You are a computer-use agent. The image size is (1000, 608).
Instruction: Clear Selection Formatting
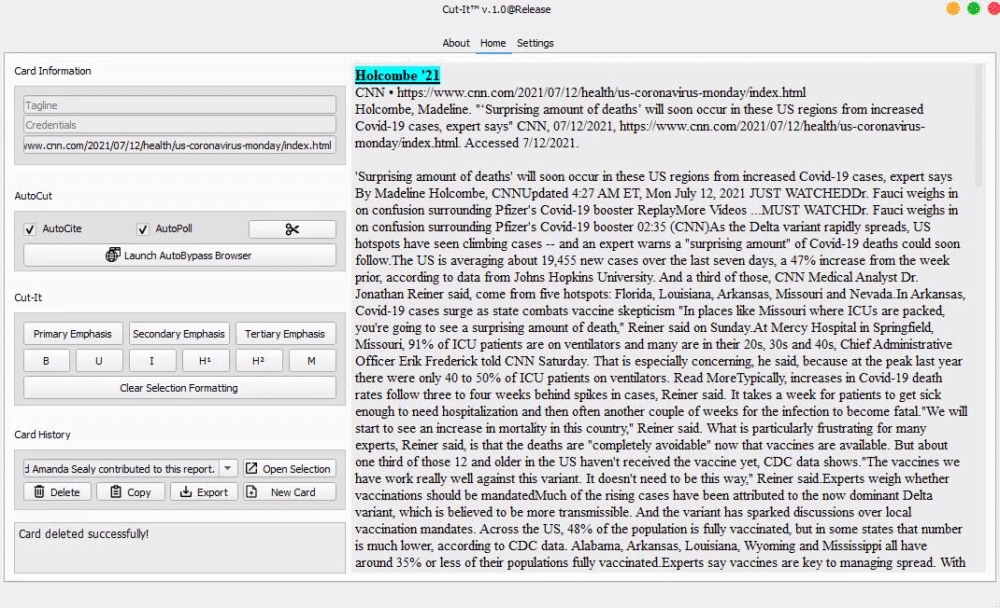coord(179,388)
